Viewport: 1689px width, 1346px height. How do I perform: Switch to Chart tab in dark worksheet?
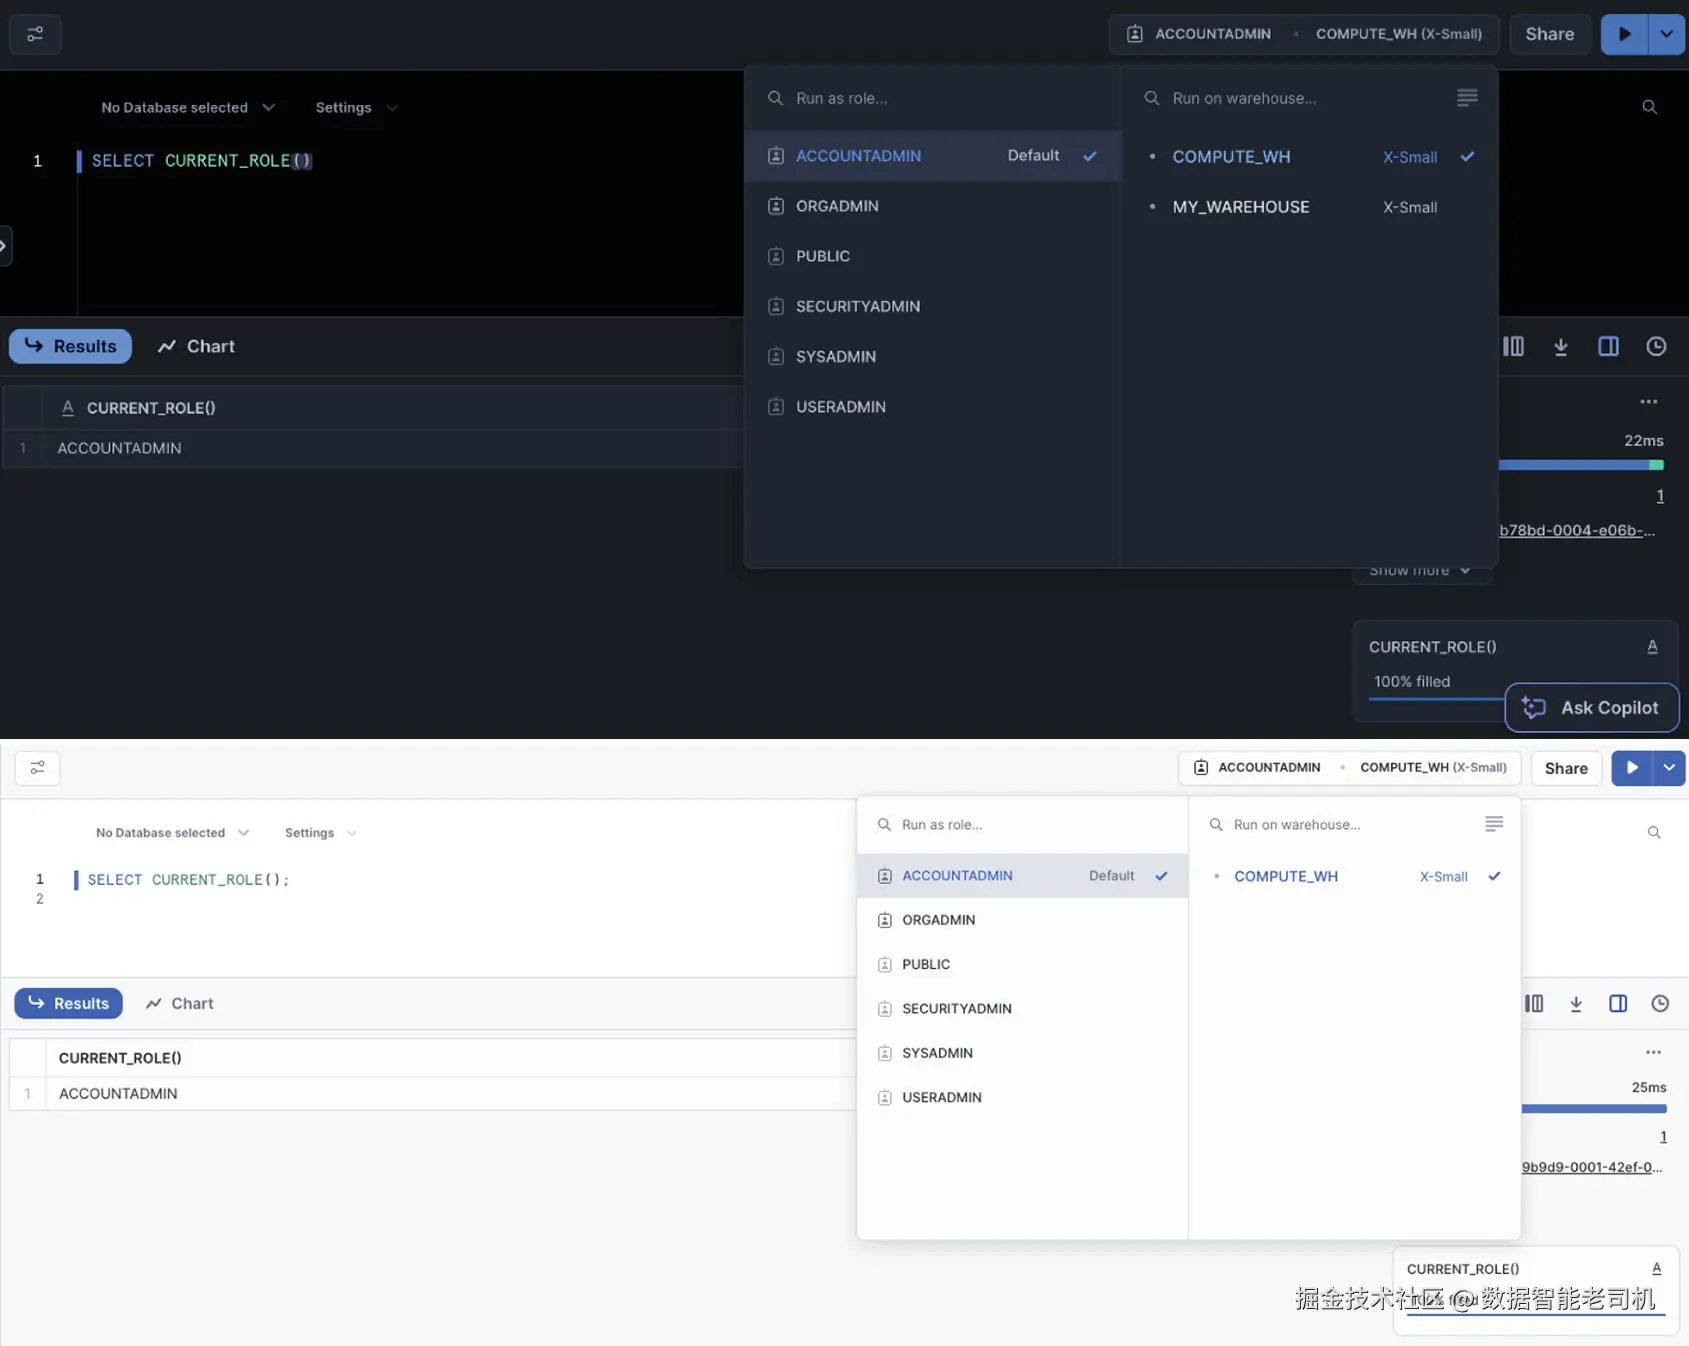pyautogui.click(x=196, y=346)
